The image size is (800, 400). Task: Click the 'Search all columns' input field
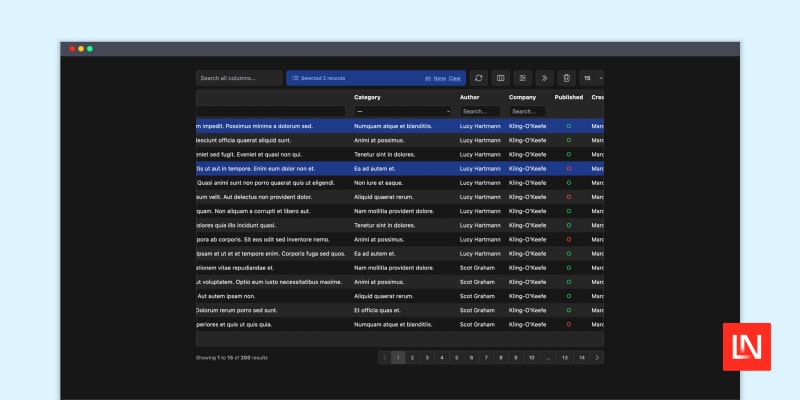[x=239, y=78]
